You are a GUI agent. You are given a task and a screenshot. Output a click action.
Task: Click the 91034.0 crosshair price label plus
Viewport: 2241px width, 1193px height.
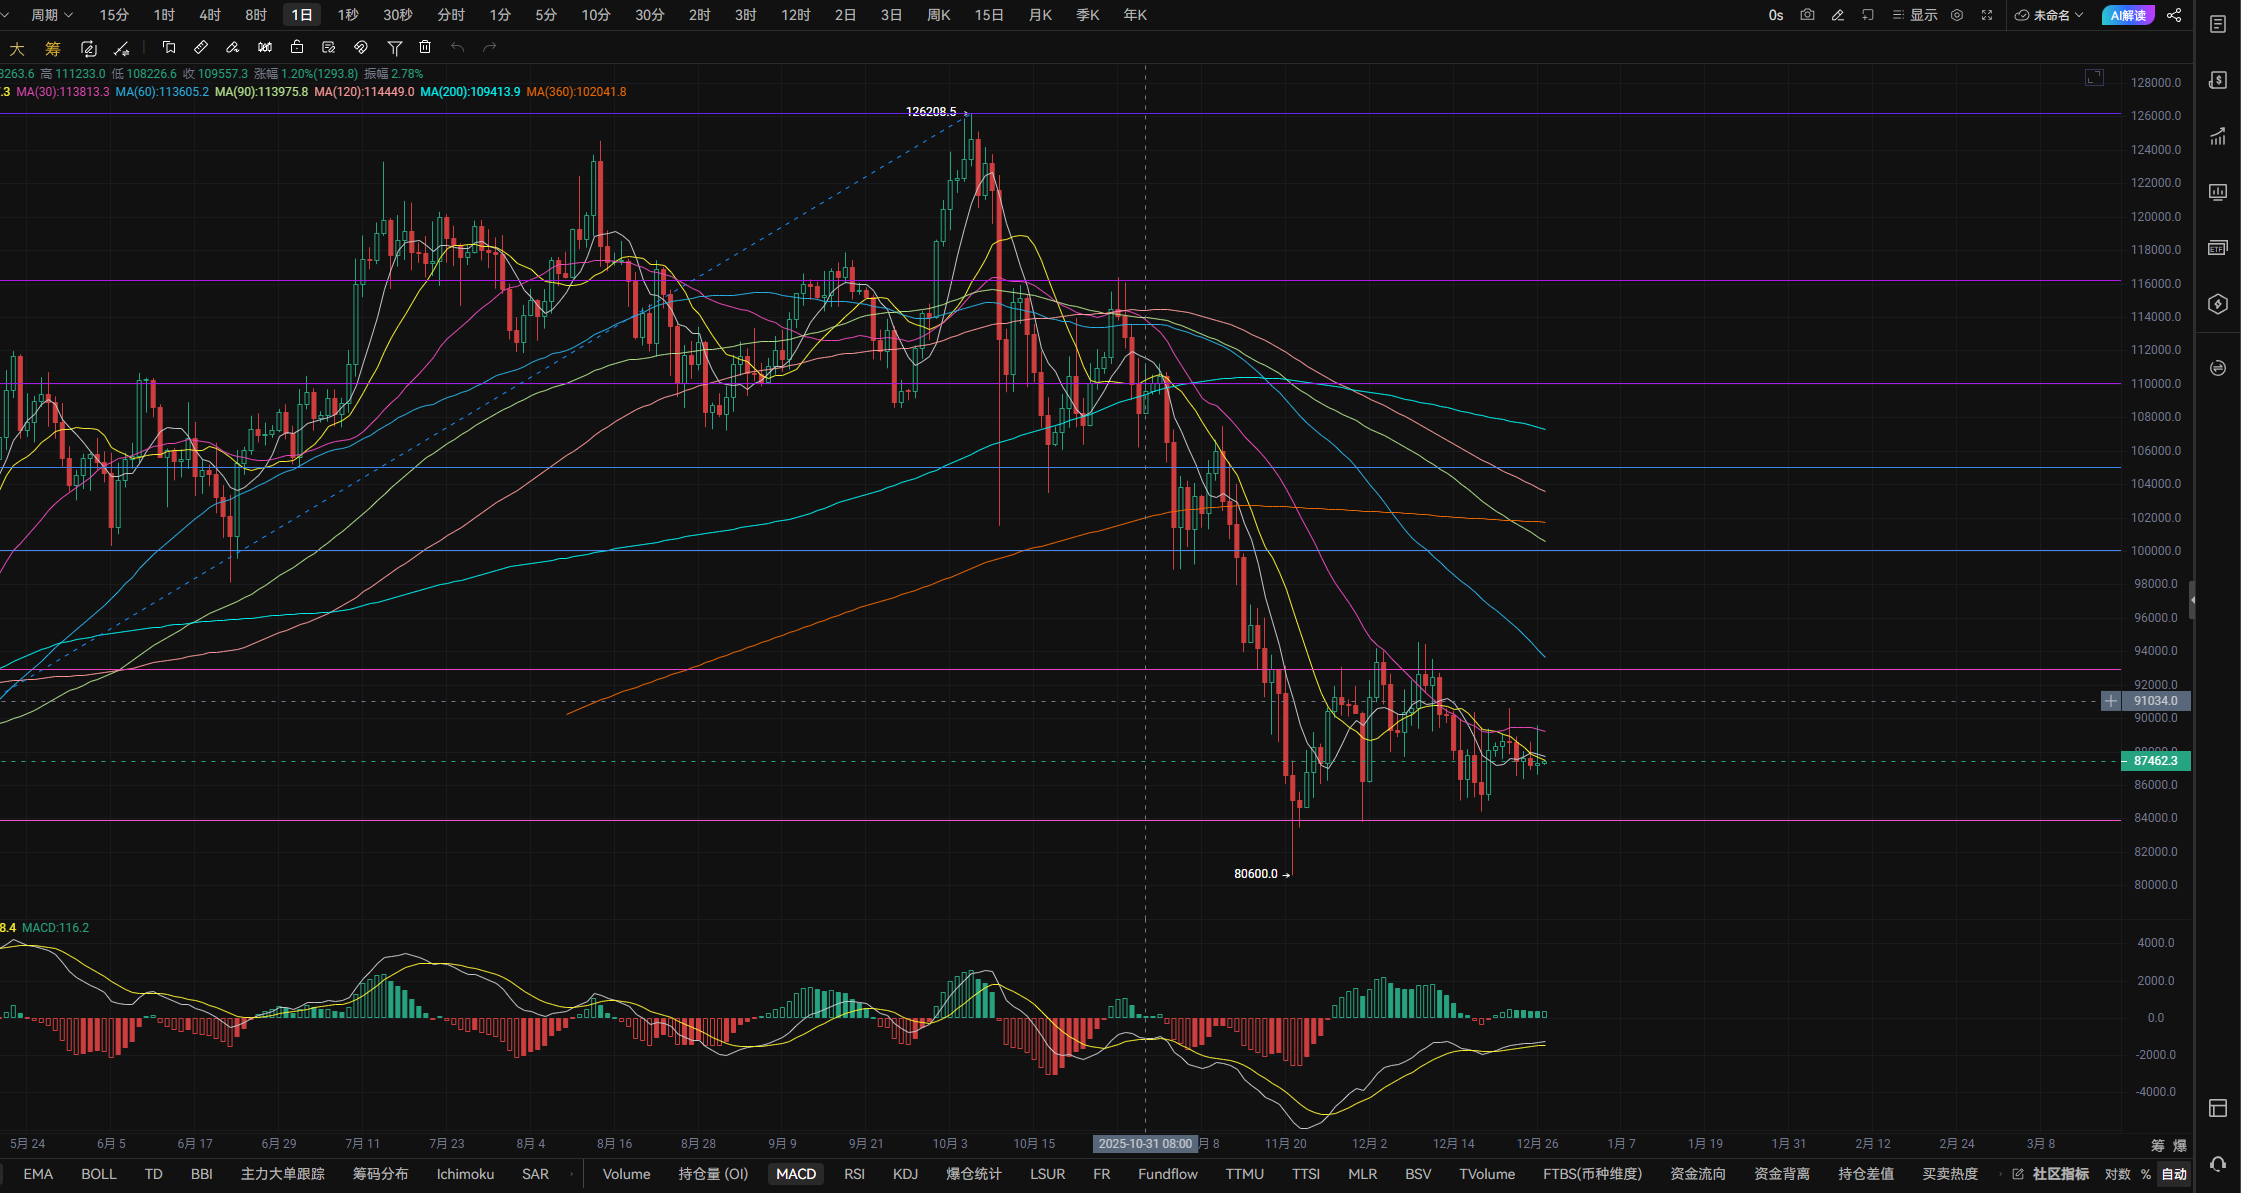click(x=2111, y=701)
